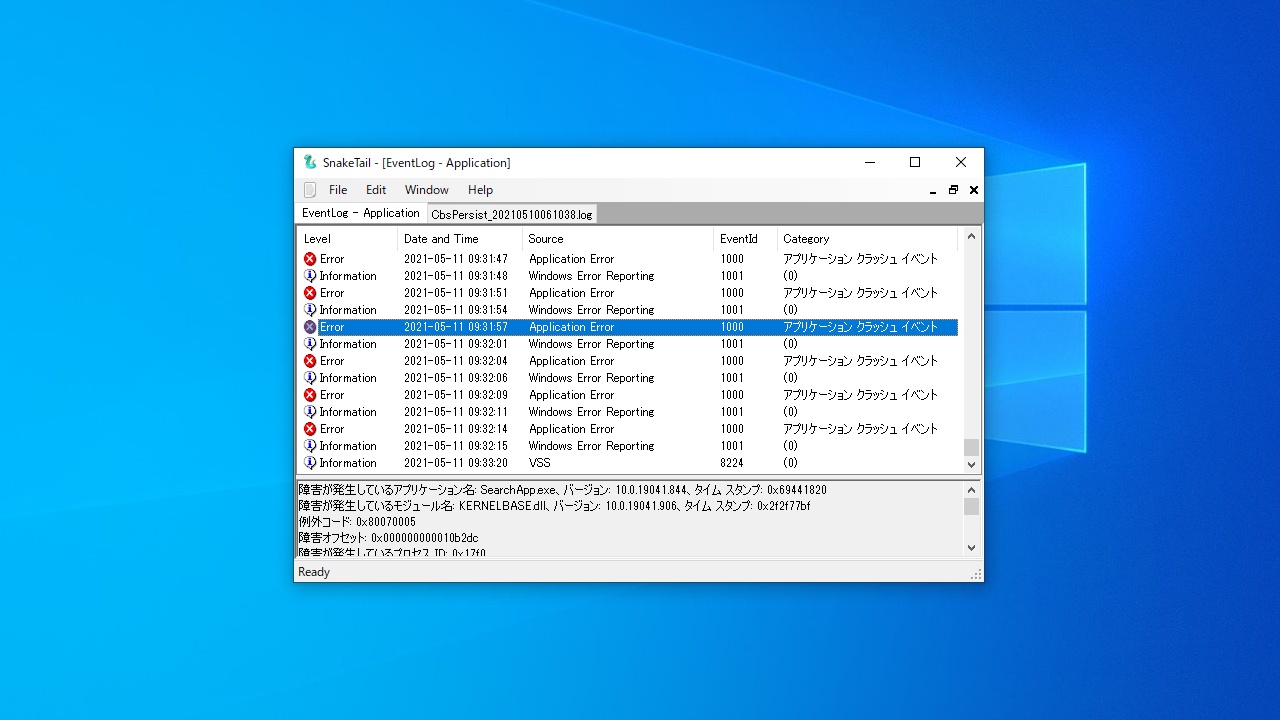Click the SearchApp.exe detail line
Image resolution: width=1280 pixels, height=720 pixels.
[x=563, y=490]
